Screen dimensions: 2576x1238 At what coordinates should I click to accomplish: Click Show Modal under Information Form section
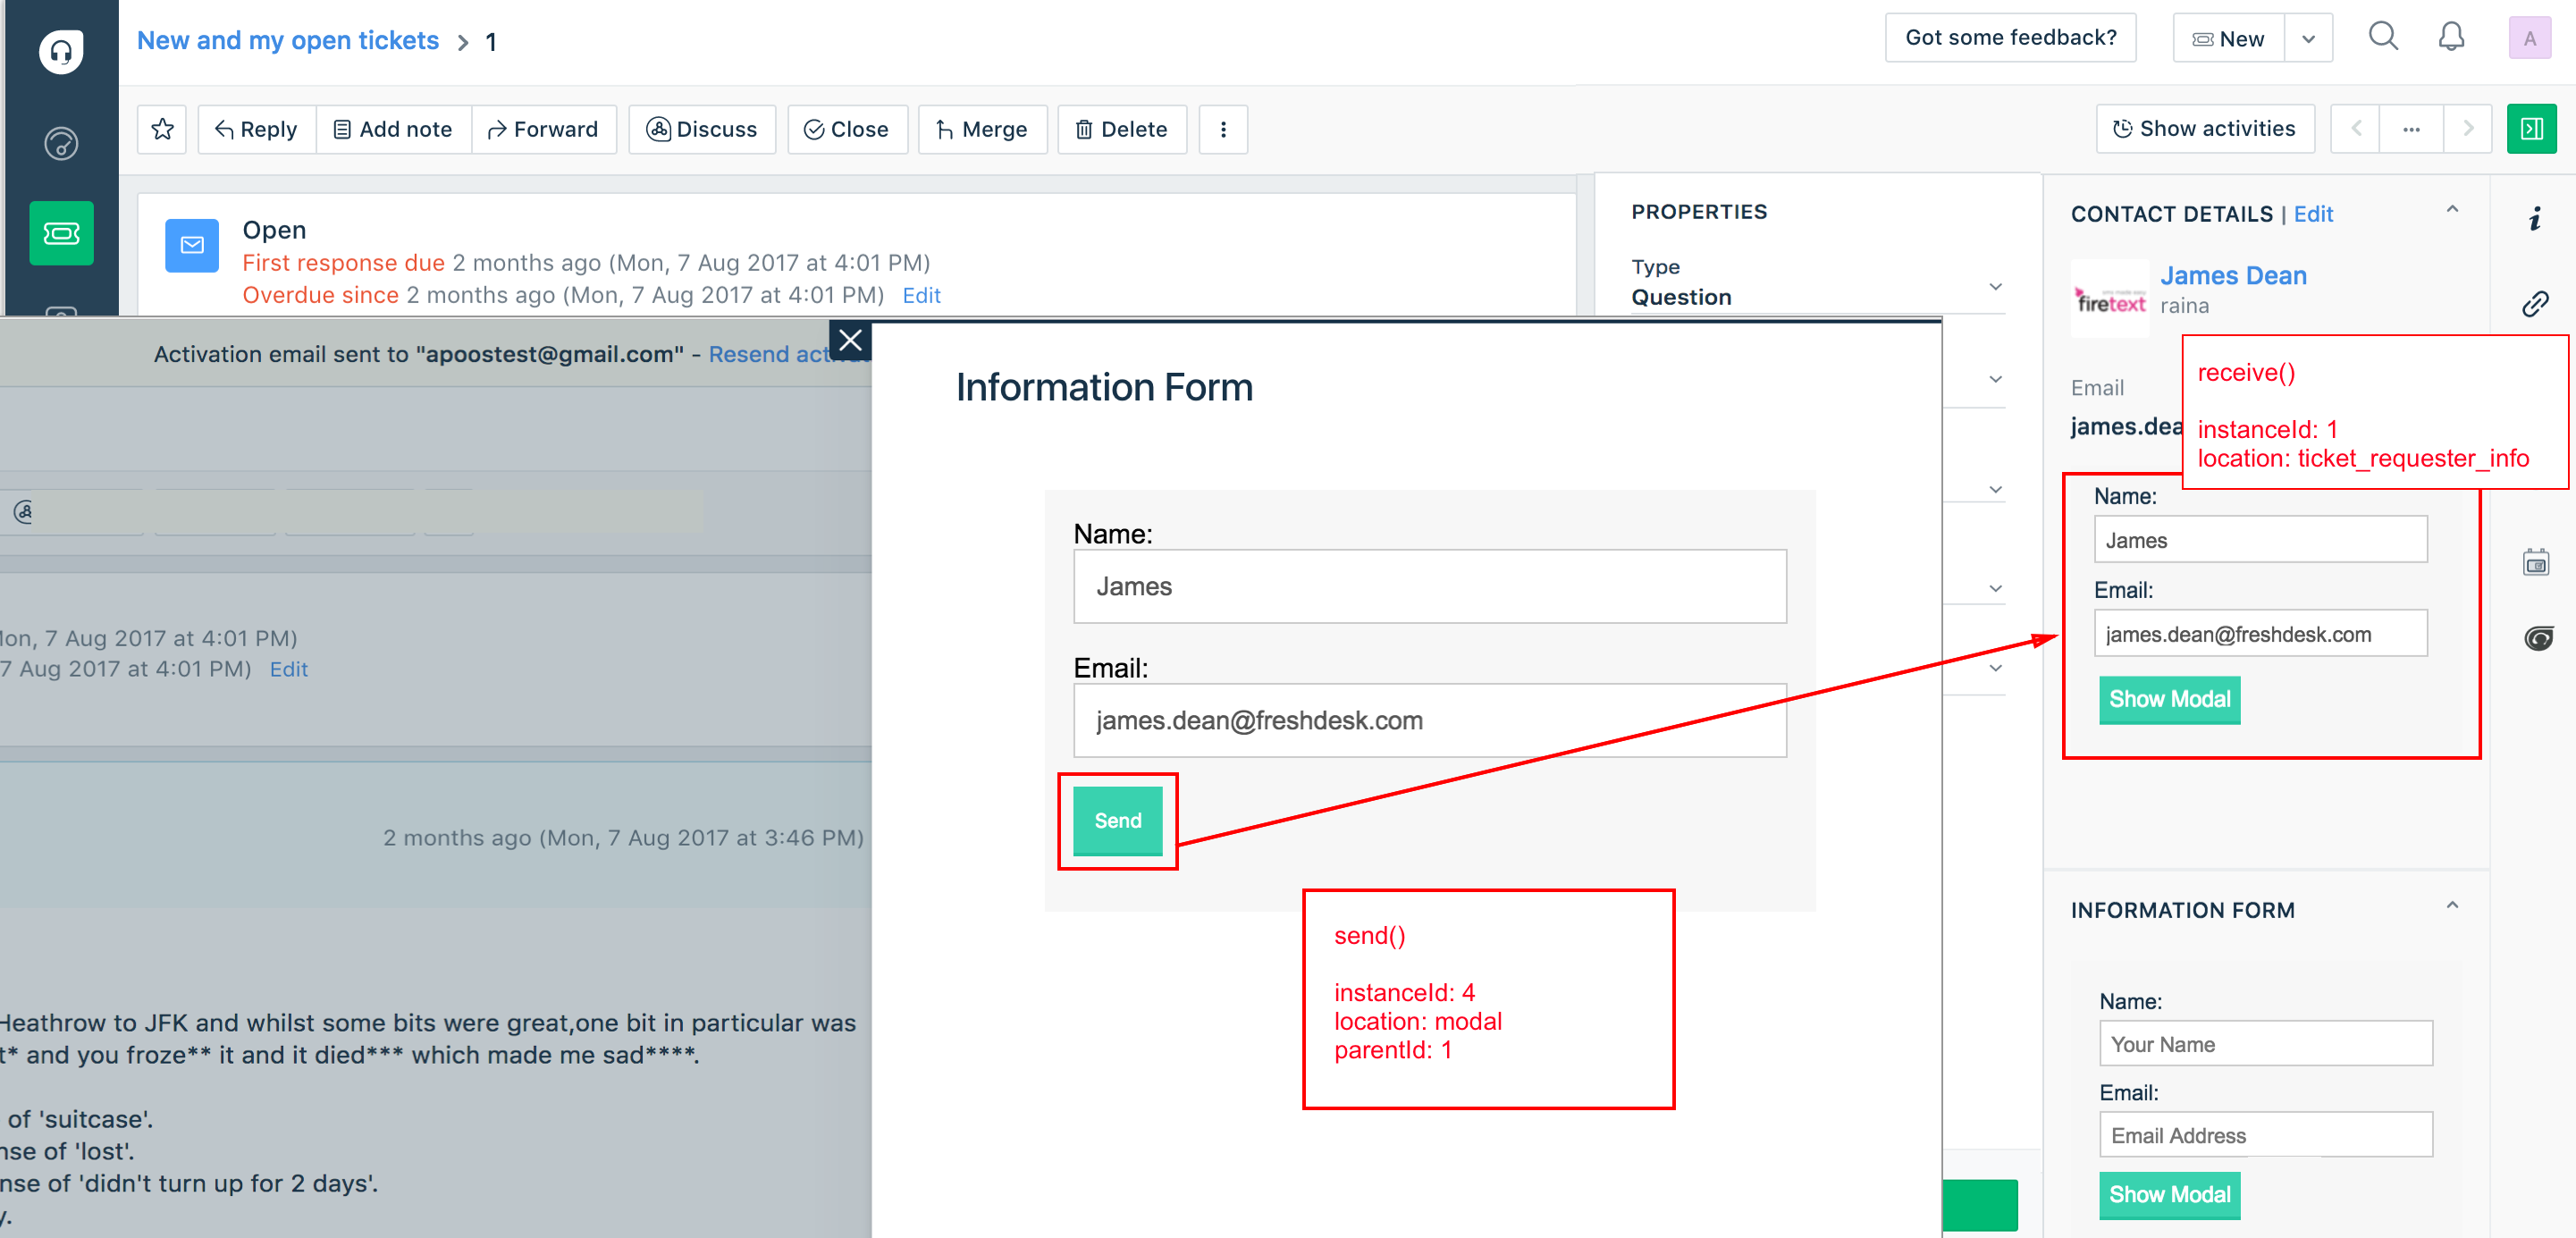[2169, 1194]
